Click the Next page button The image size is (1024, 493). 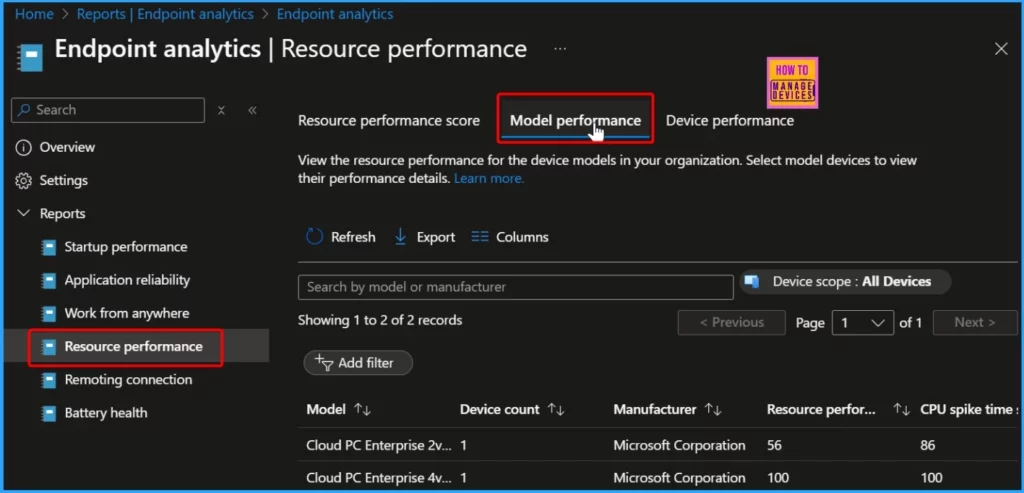975,323
